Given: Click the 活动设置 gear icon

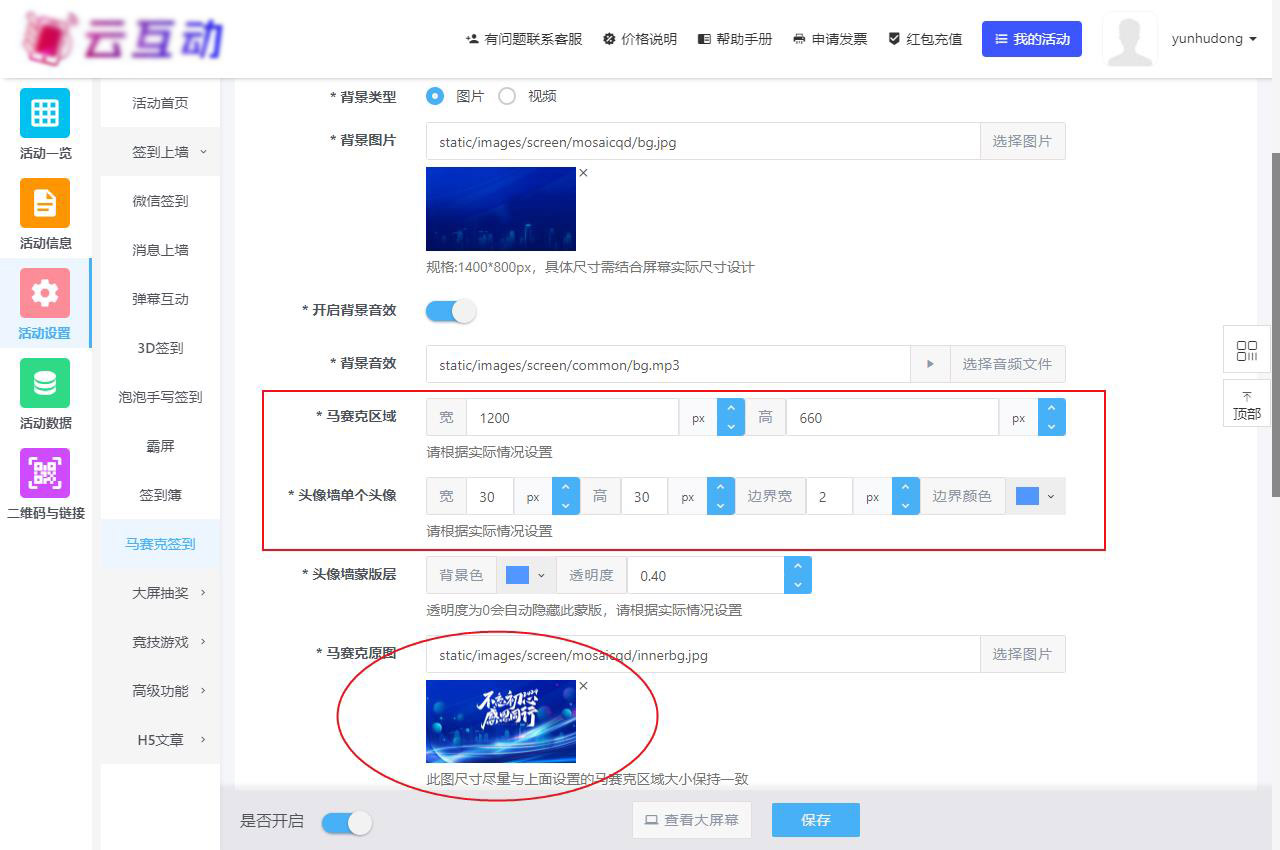Looking at the screenshot, I should [x=45, y=293].
